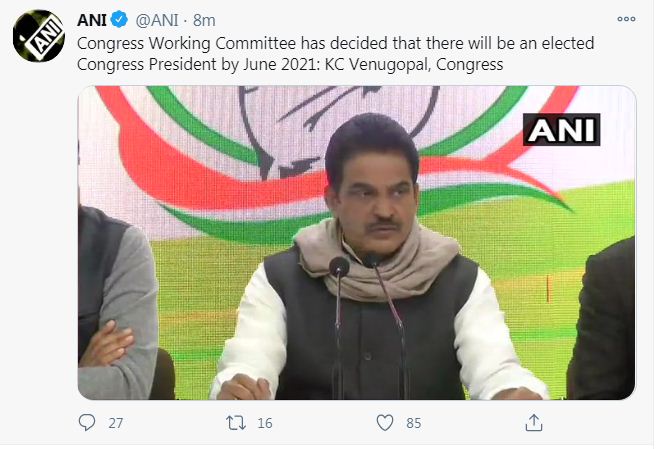Open the @ANI handle link
This screenshot has width=658, height=449.
pos(157,20)
